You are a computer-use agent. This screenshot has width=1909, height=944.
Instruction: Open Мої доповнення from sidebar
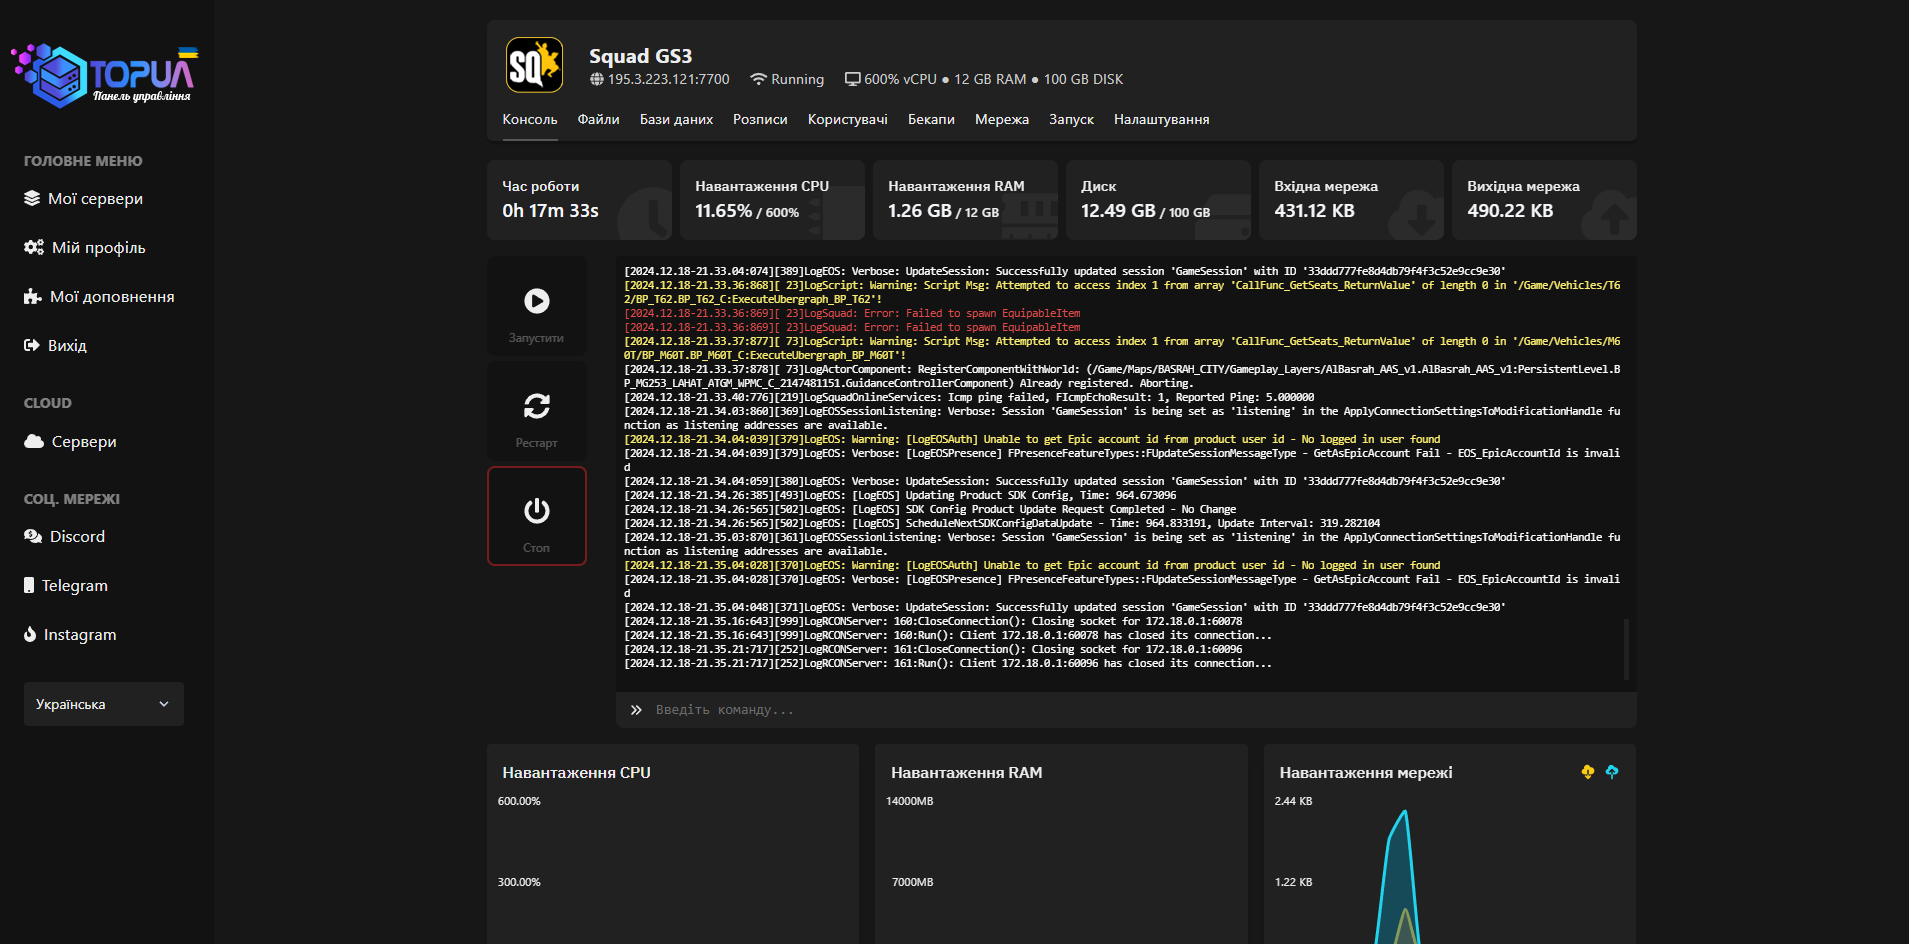(111, 297)
